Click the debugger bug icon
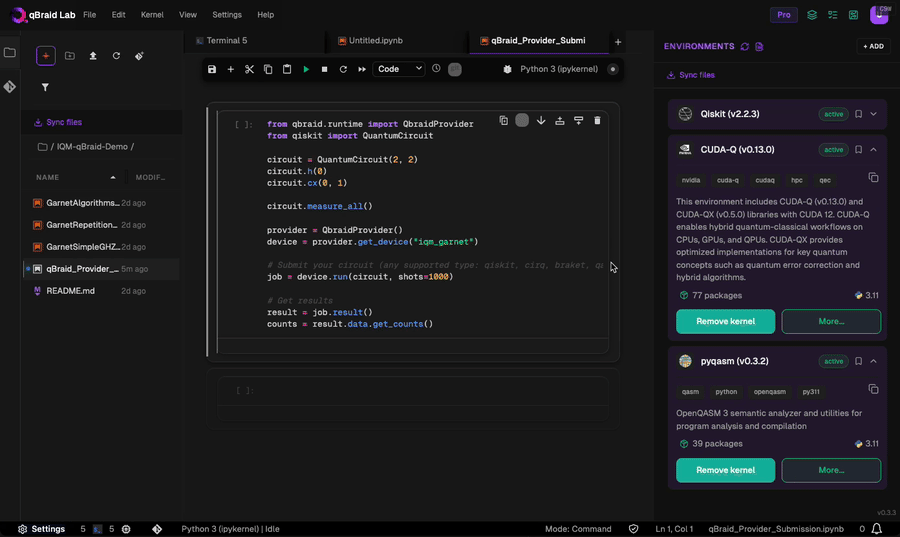The height and width of the screenshot is (537, 900). [507, 69]
